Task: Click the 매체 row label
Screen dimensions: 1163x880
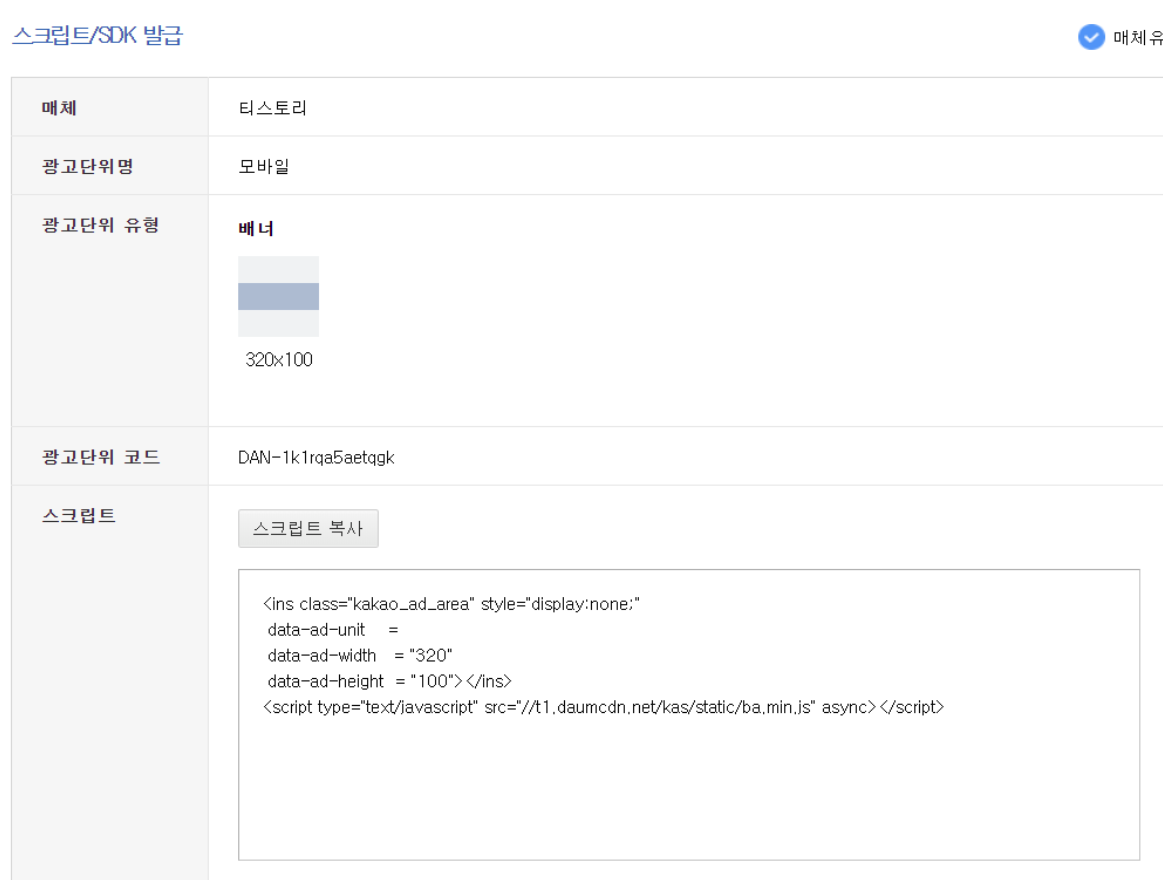Action: (59, 108)
